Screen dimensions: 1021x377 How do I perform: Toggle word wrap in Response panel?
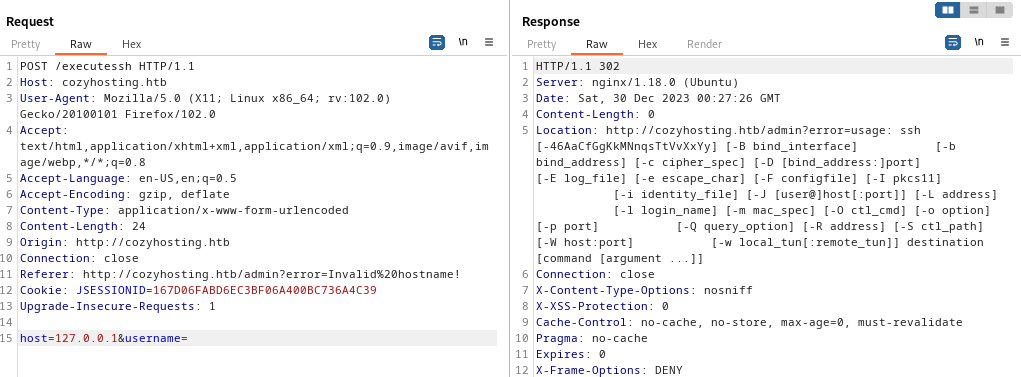click(953, 42)
